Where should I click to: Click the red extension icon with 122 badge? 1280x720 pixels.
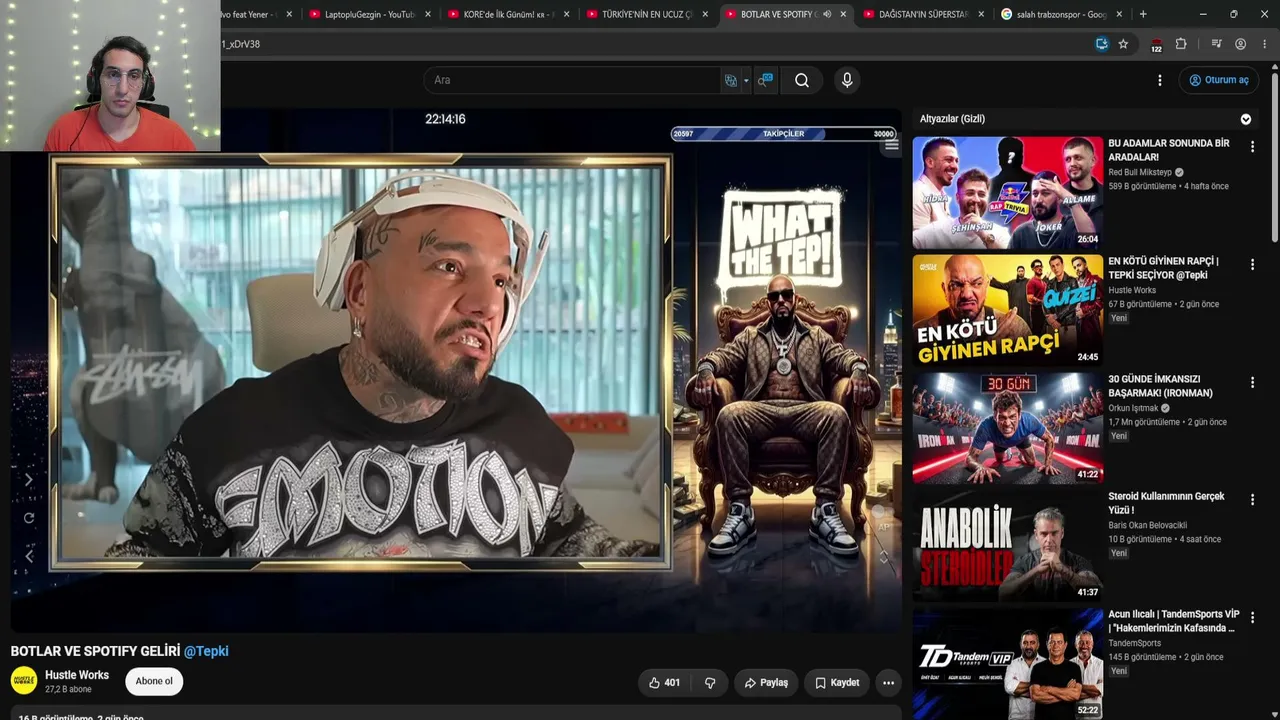[x=1156, y=45]
